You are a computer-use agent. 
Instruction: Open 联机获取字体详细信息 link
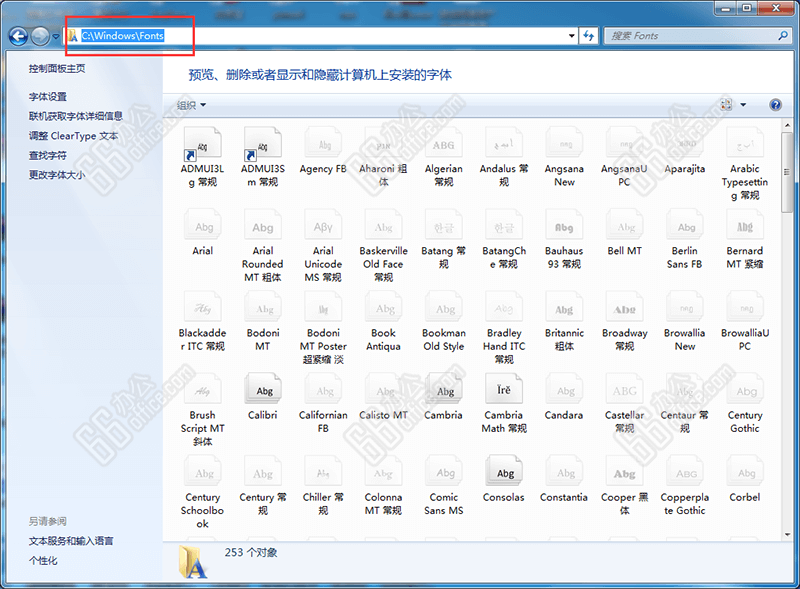click(x=76, y=116)
